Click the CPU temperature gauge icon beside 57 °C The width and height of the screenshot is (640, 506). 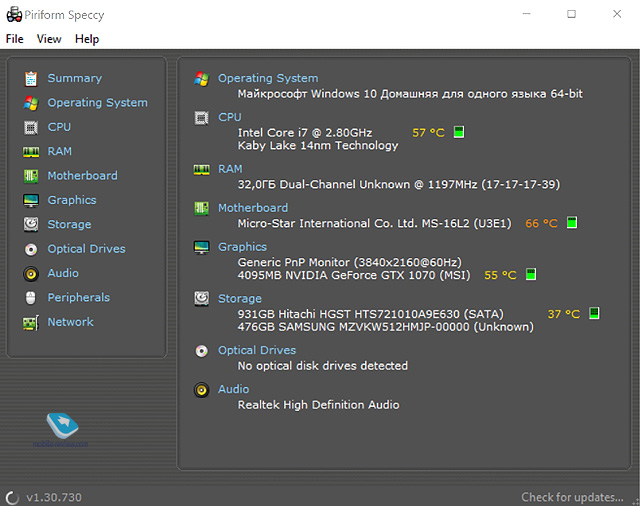[459, 132]
